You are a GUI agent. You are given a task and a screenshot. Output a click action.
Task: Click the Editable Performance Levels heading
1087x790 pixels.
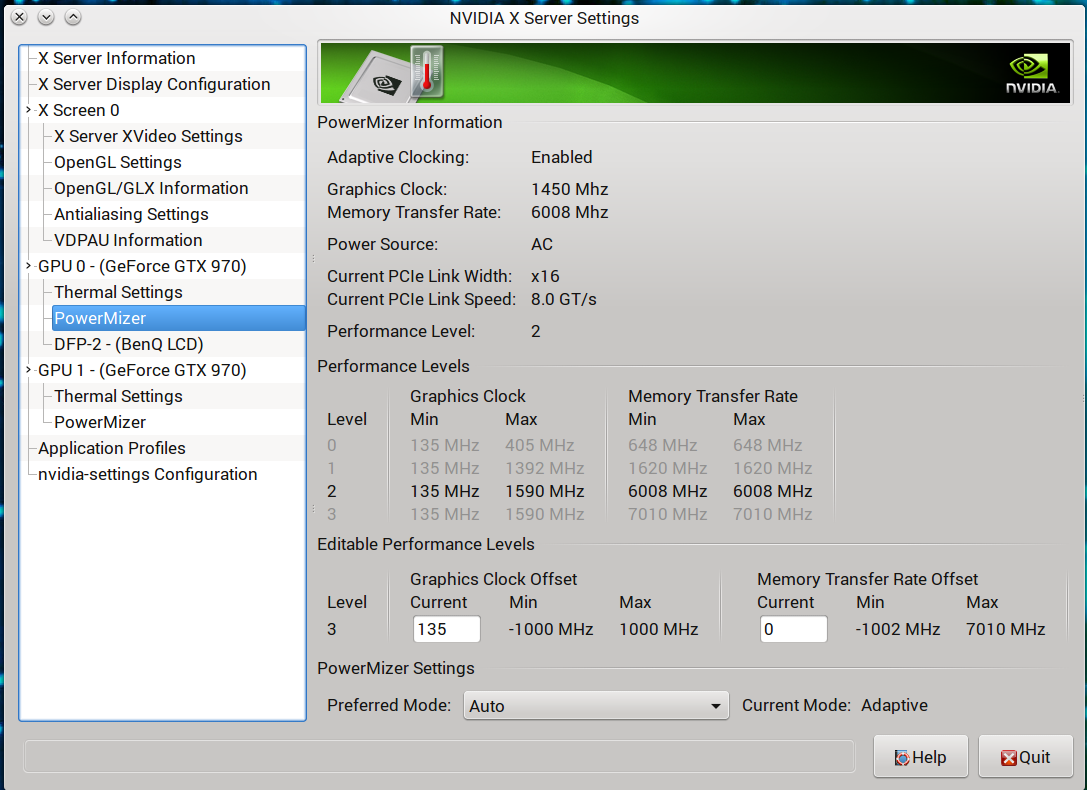(426, 544)
